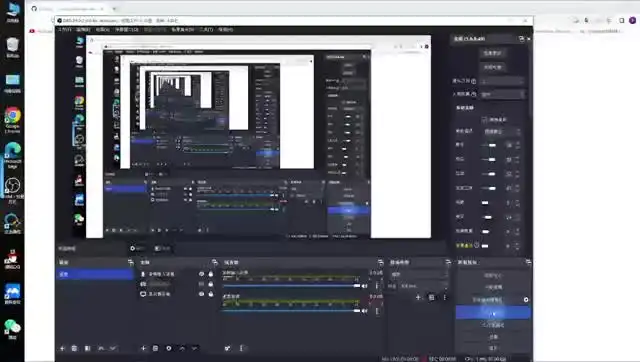The image size is (640, 362).
Task: Toggle visibility eye of the audio input source
Action: tap(201, 274)
